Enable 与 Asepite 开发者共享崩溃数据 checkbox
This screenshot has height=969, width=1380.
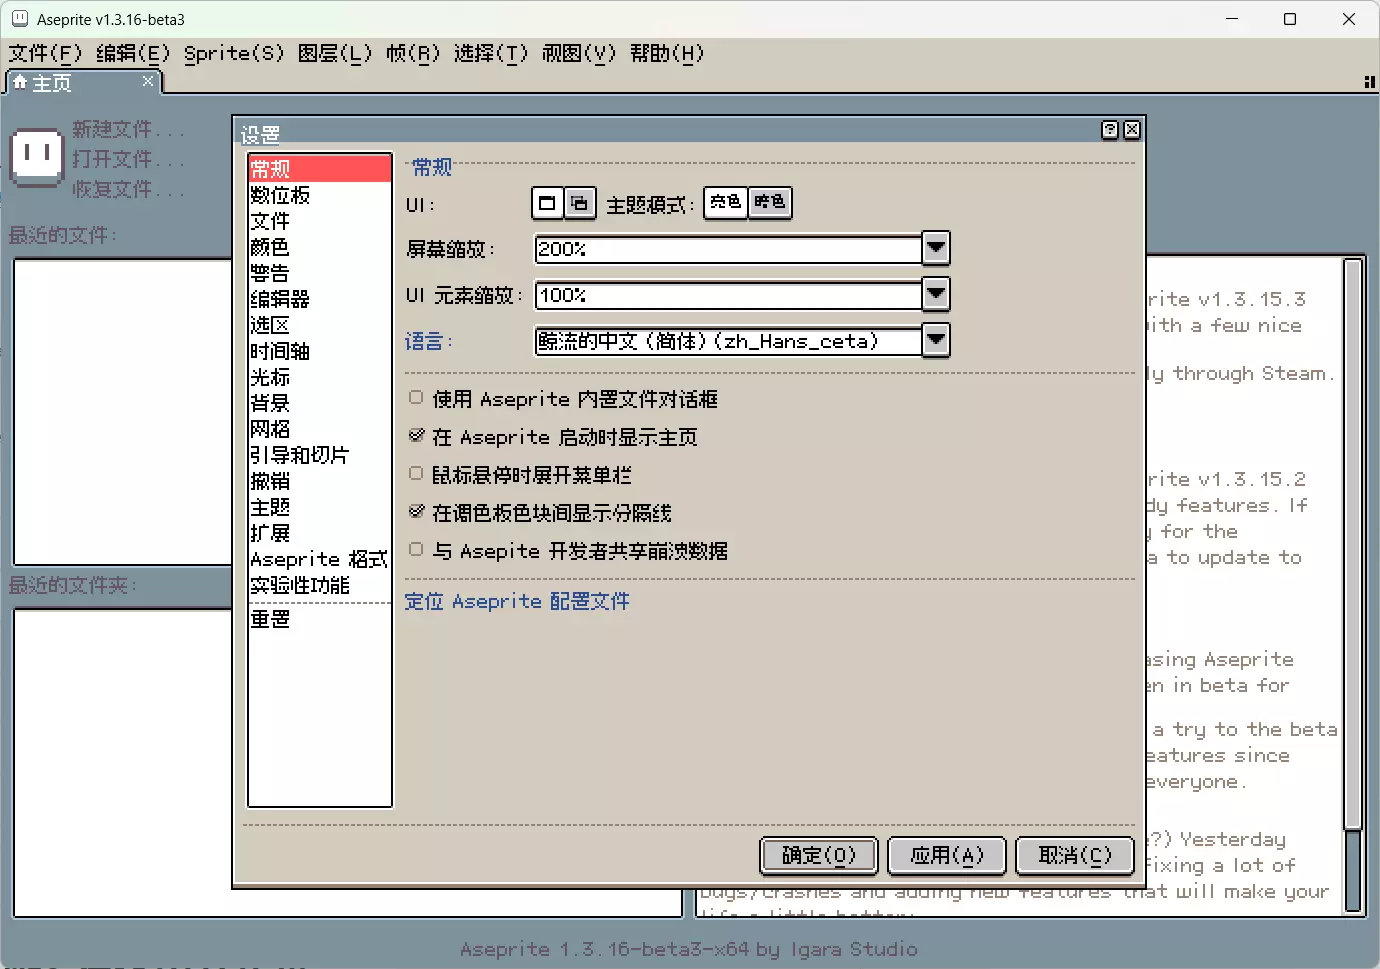pos(416,550)
